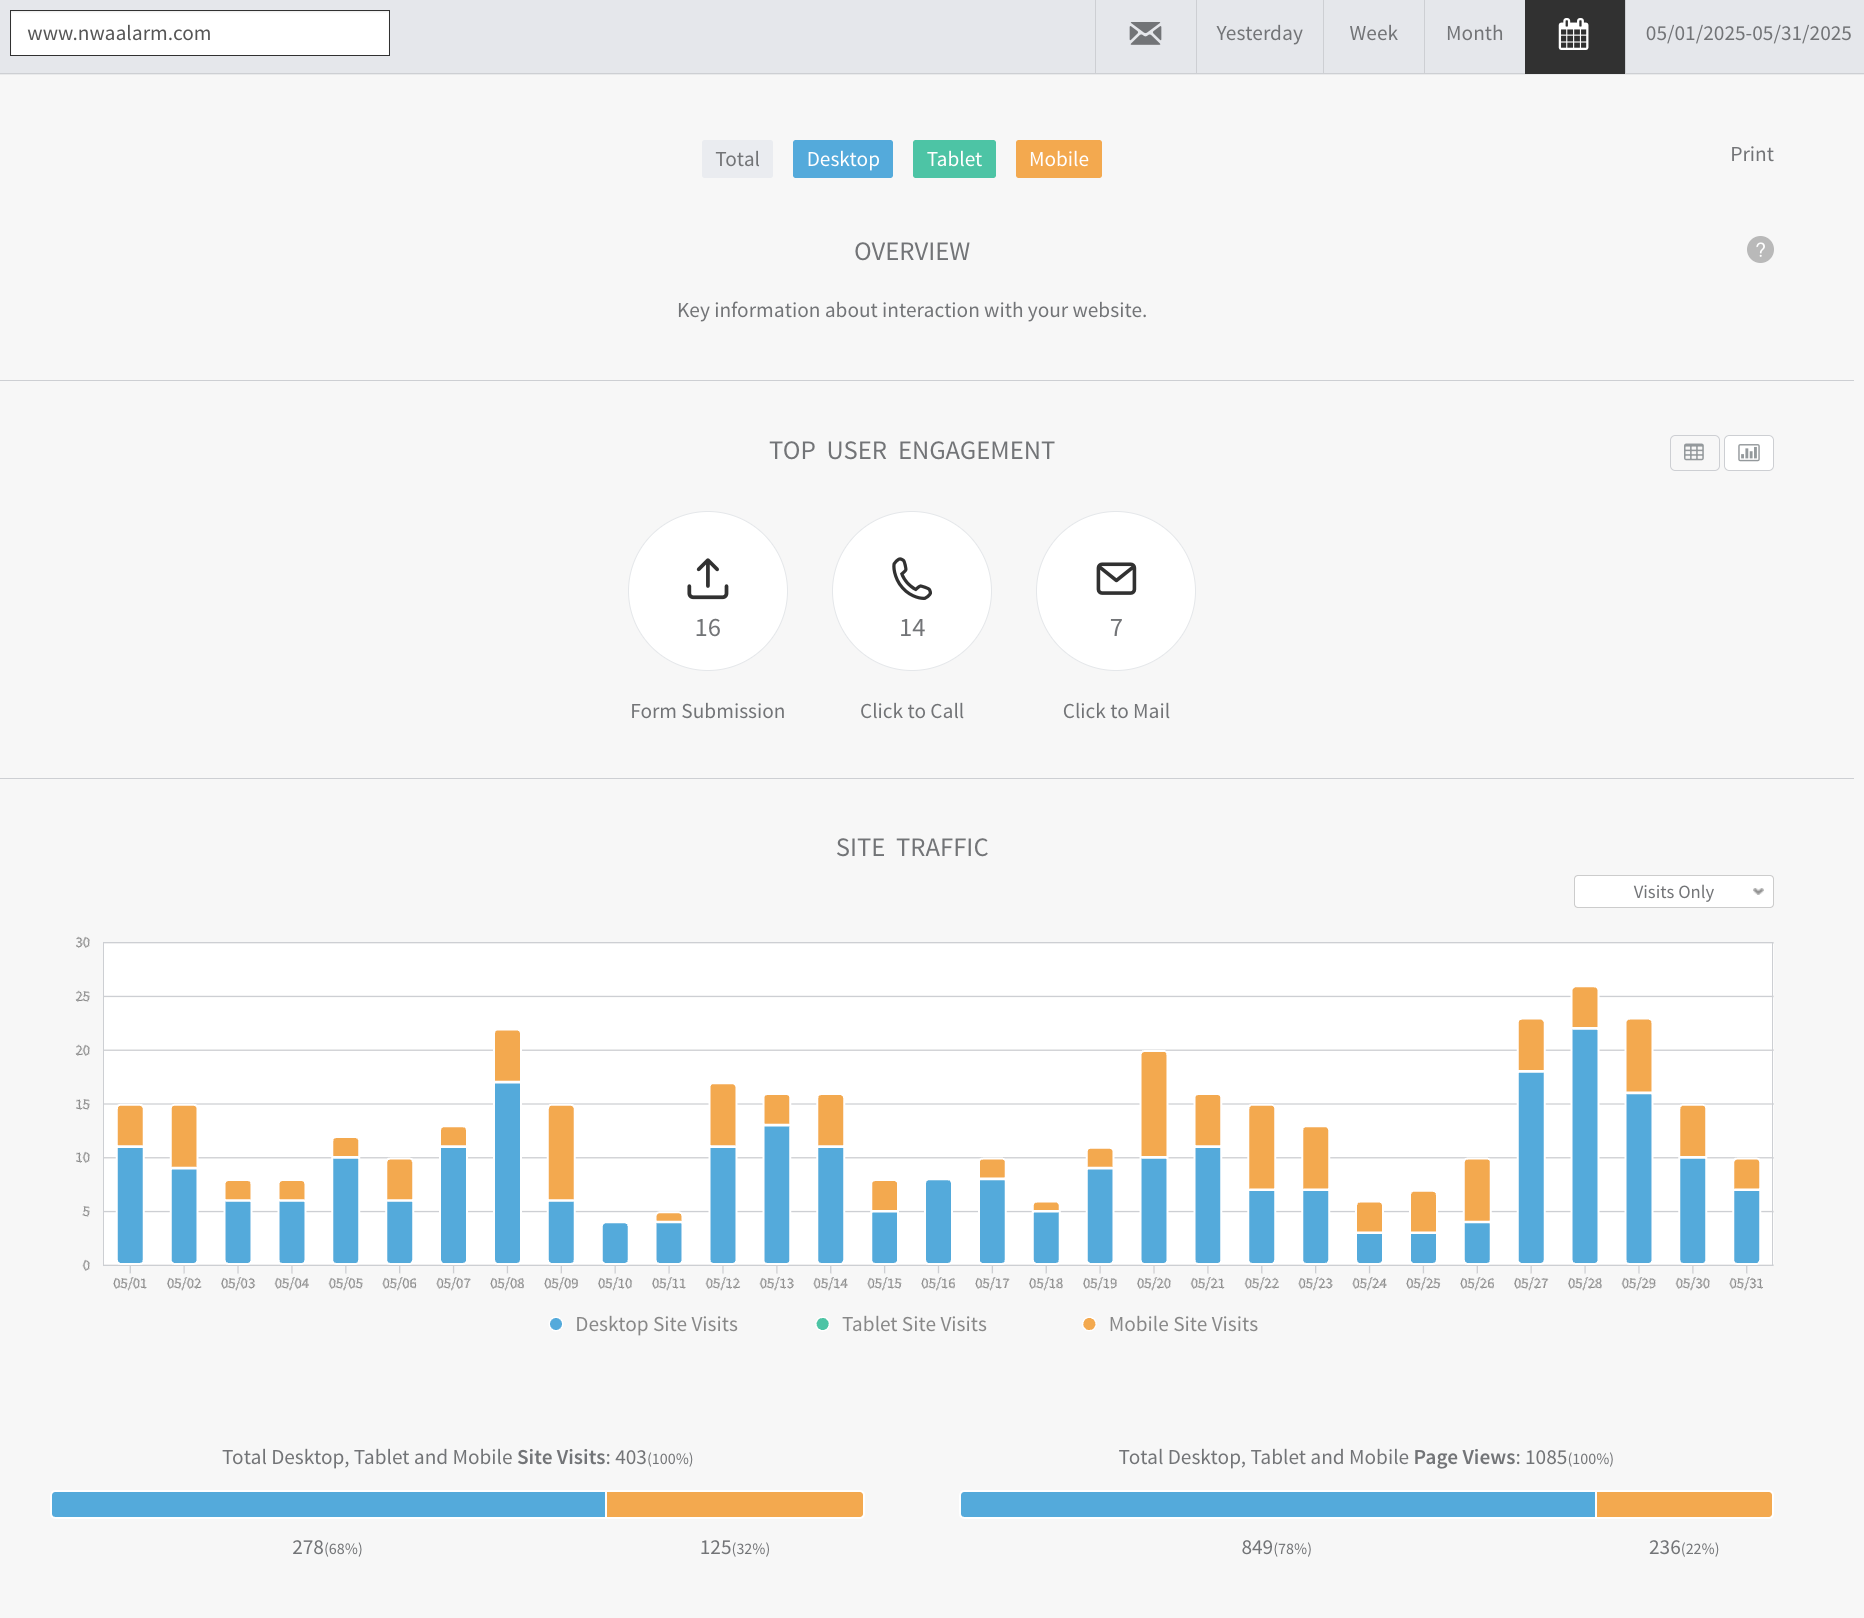Click the envelope mail icon in top bar
The image size is (1864, 1618).
point(1145,34)
